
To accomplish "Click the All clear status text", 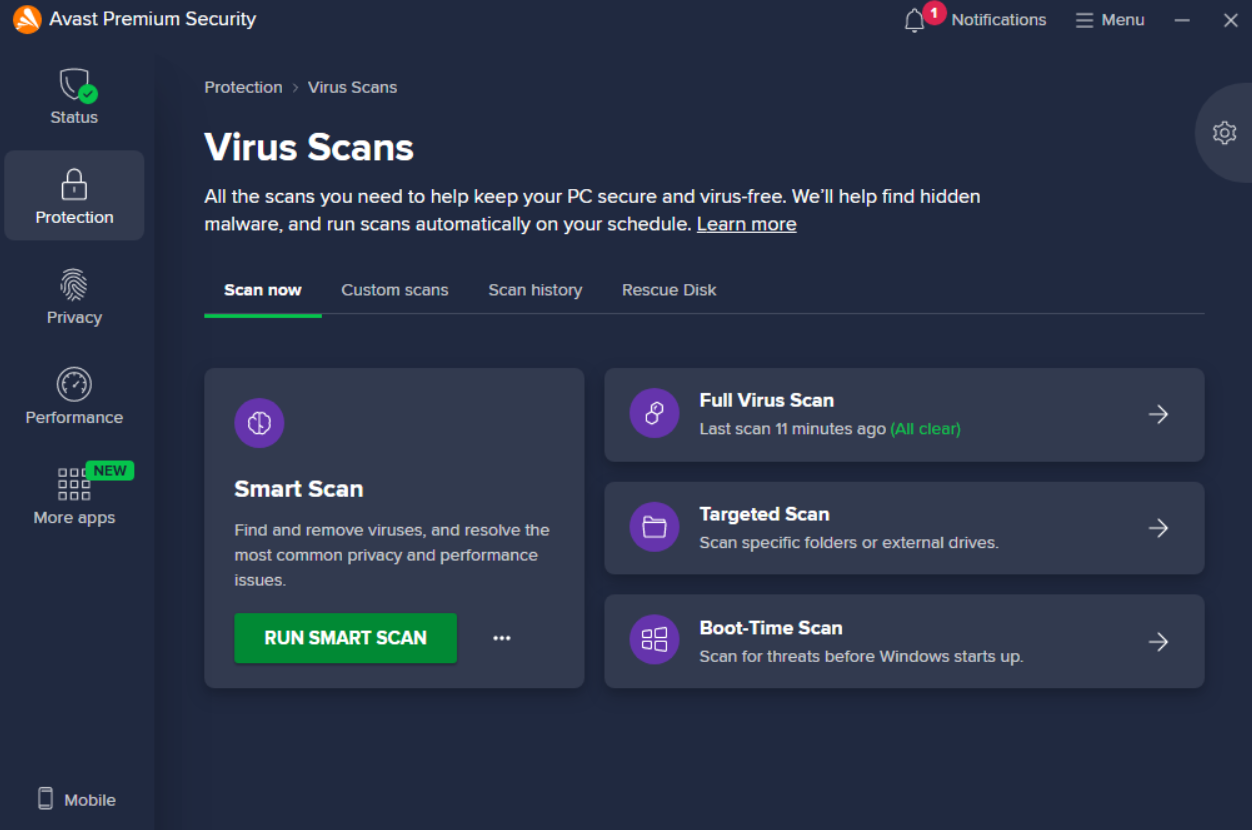I will 925,429.
